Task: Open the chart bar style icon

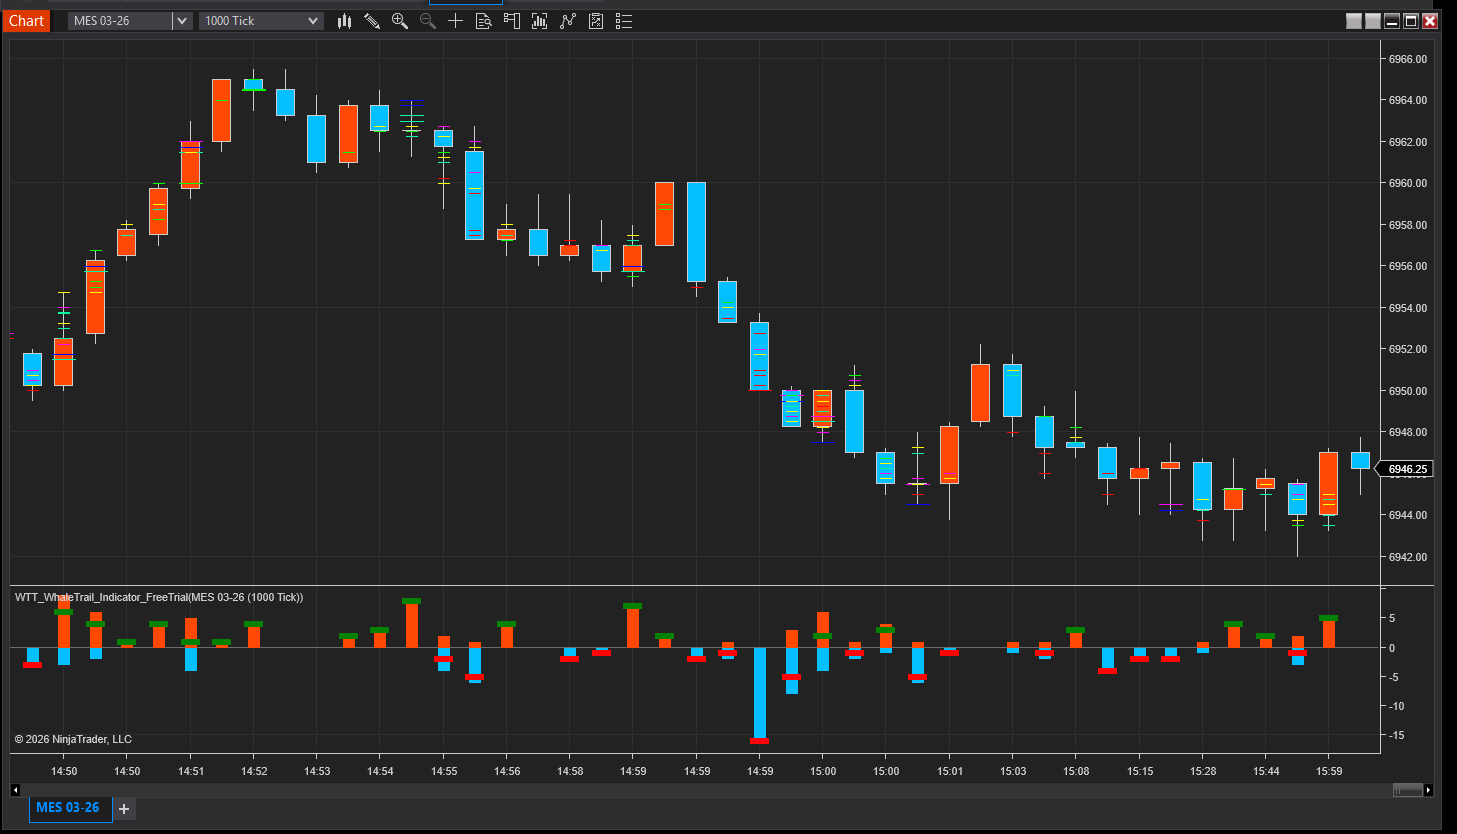Action: coord(344,21)
